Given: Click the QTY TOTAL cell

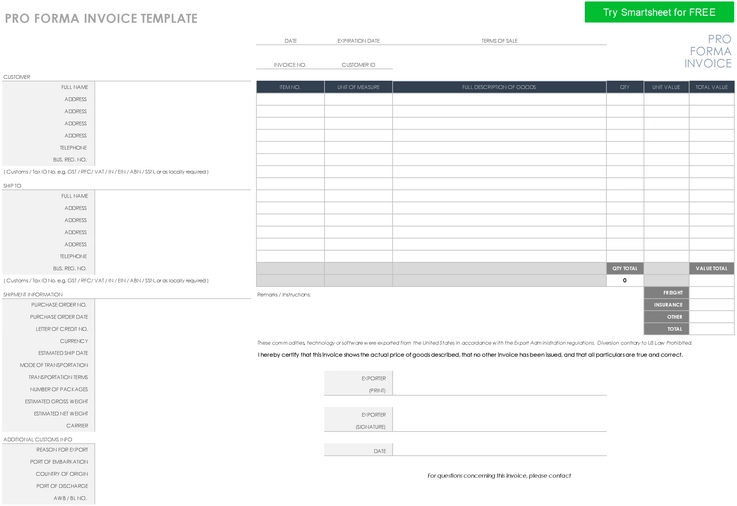Looking at the screenshot, I should tap(625, 268).
